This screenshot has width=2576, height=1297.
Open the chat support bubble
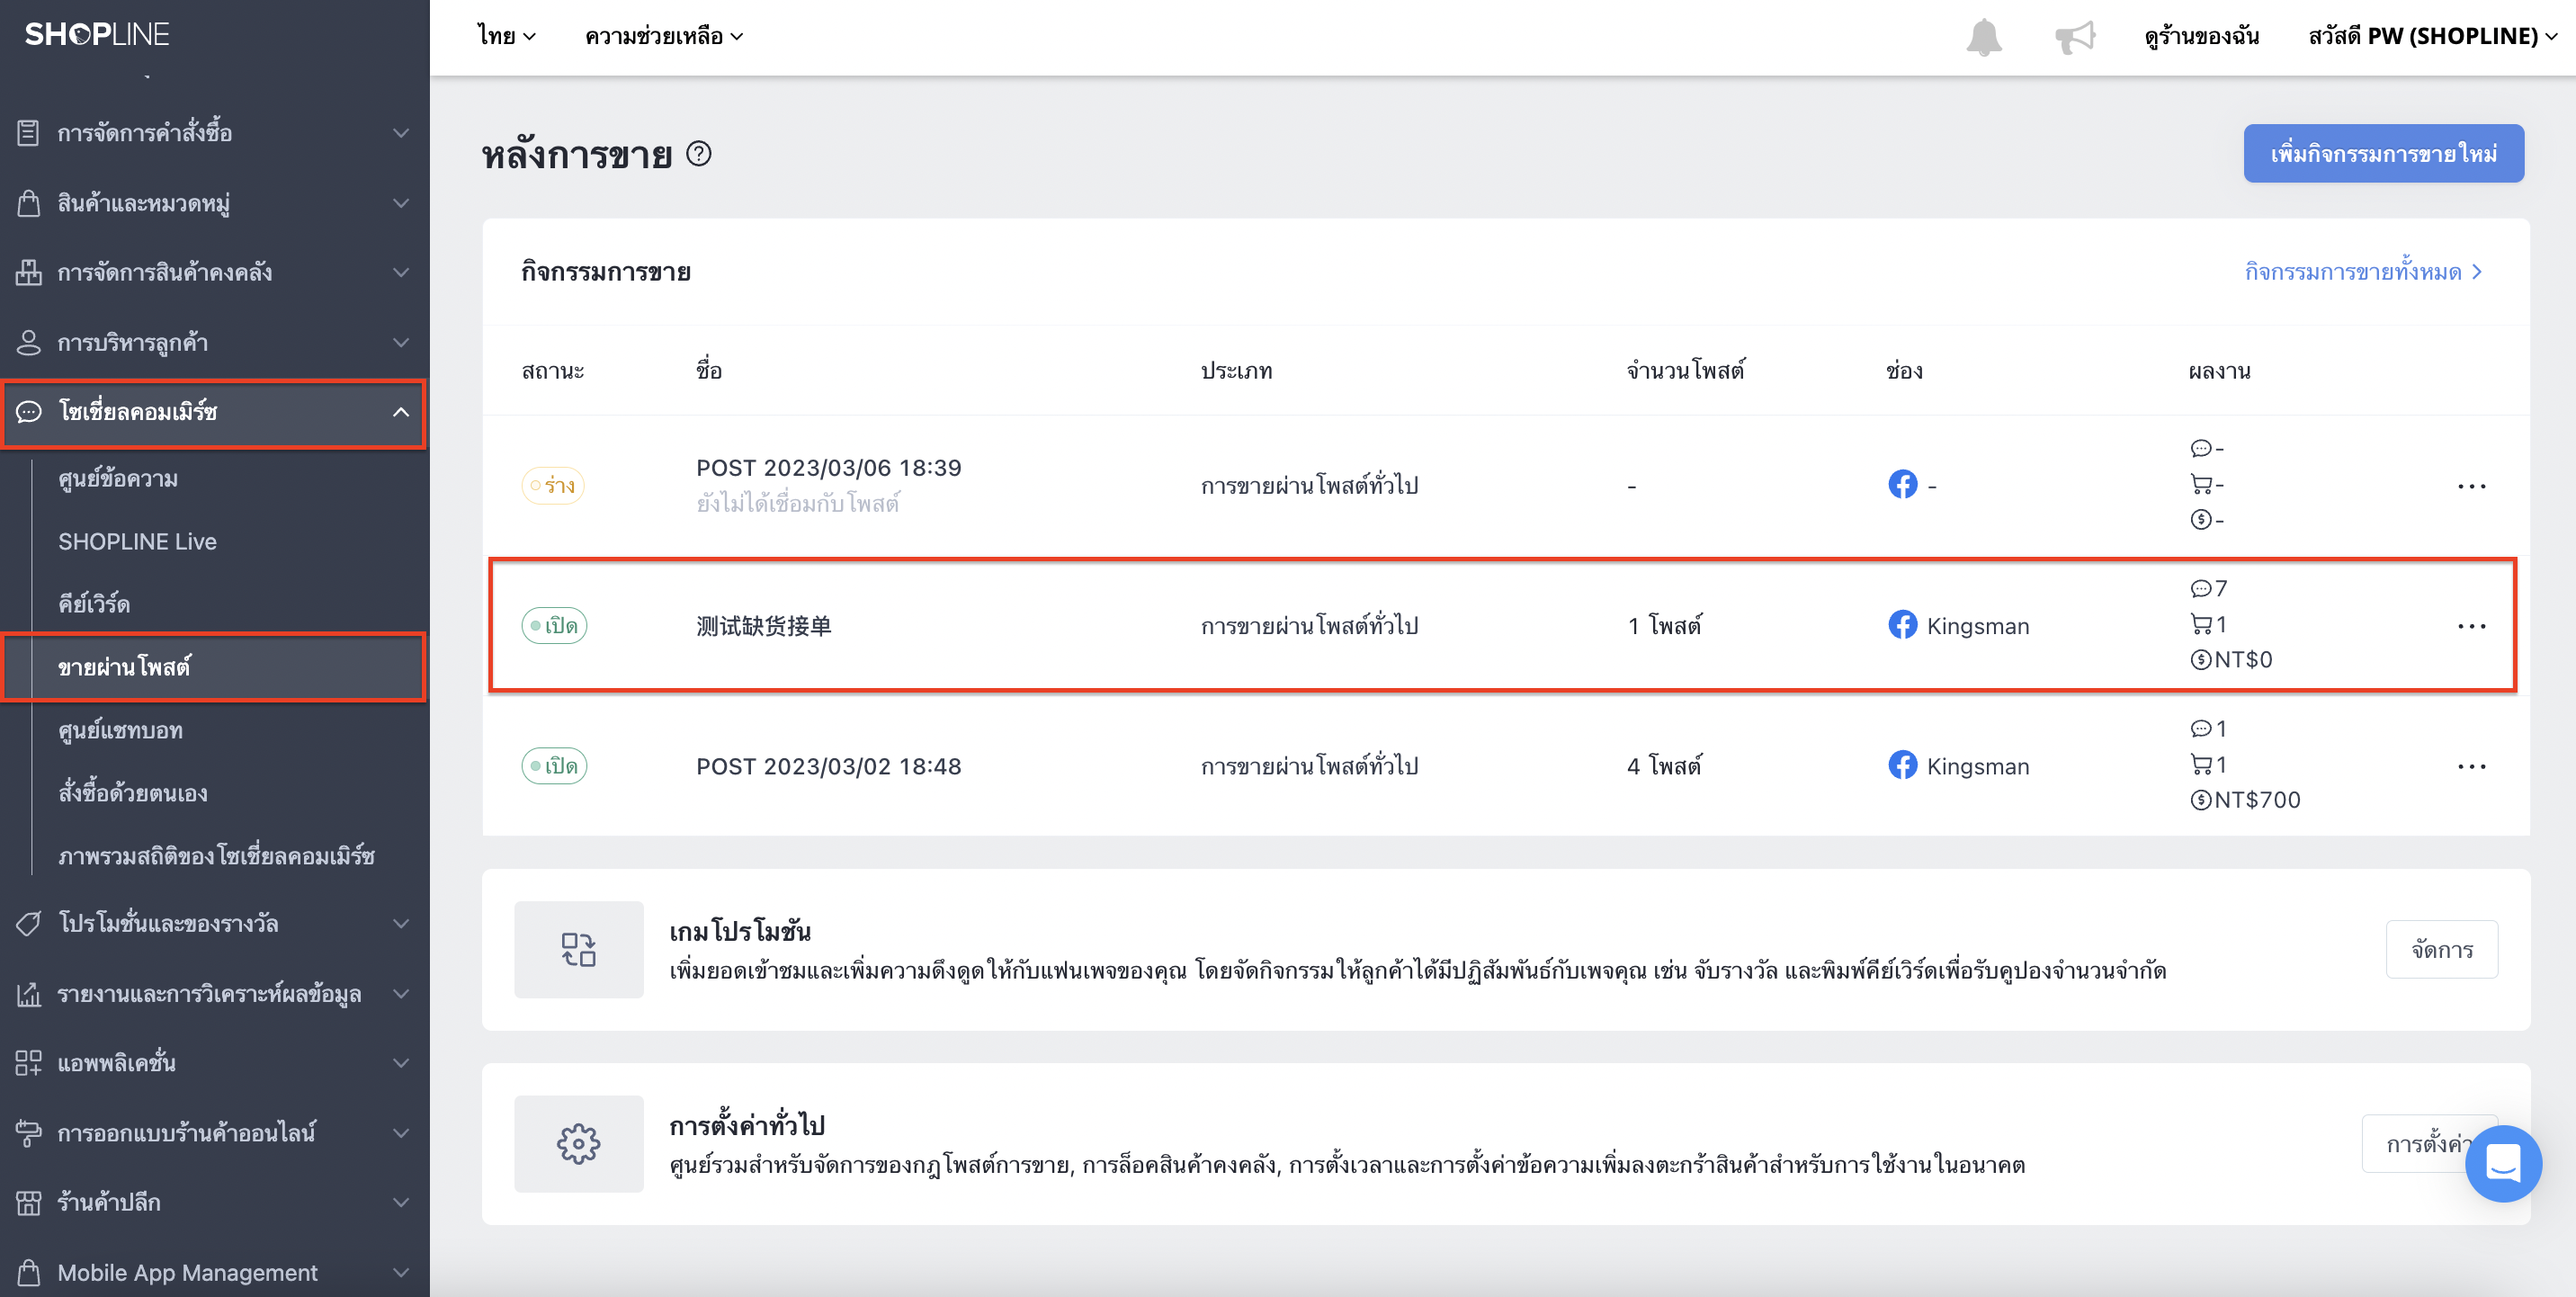click(x=2503, y=1163)
